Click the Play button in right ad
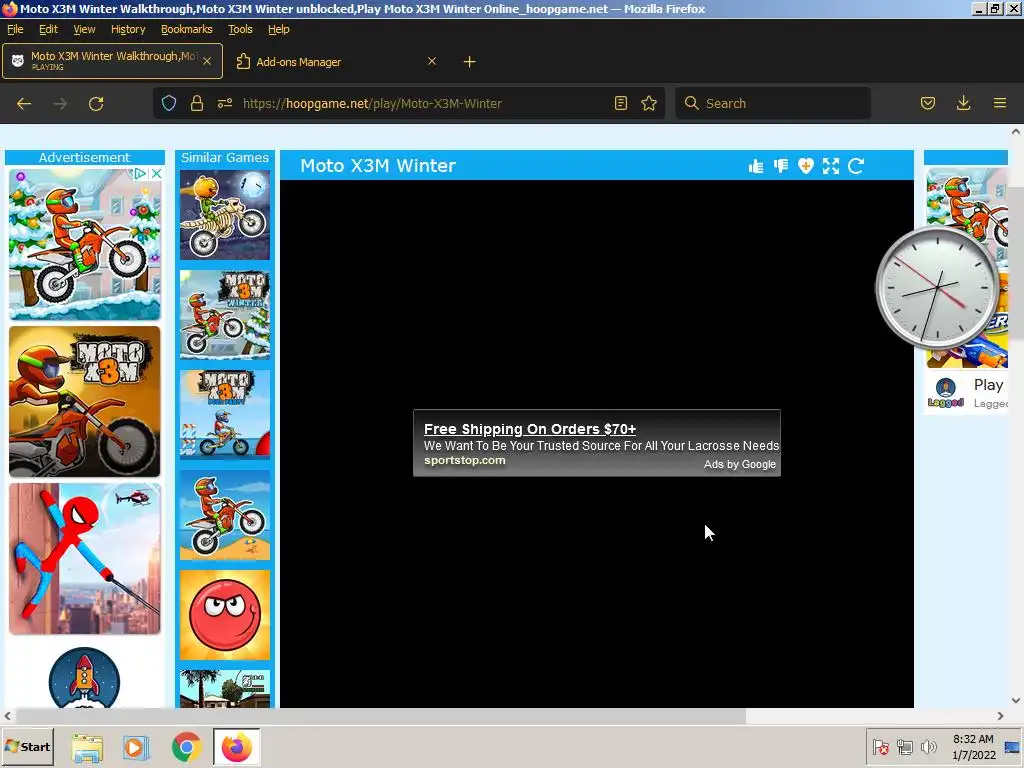 pos(988,385)
